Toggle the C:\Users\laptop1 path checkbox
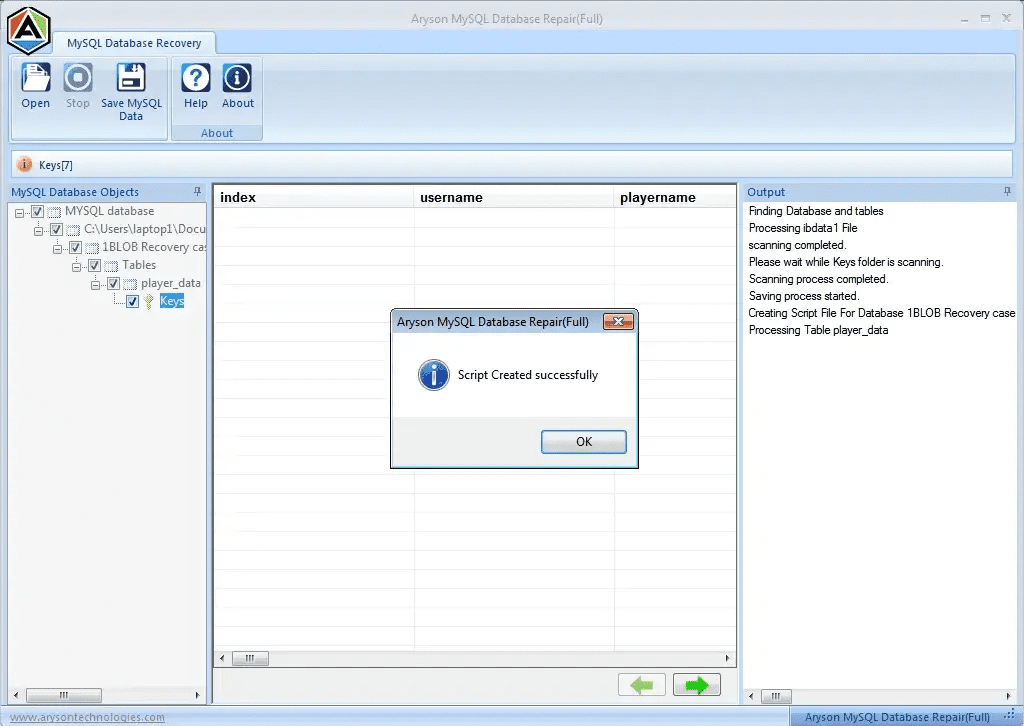Image resolution: width=1024 pixels, height=726 pixels. 57,230
